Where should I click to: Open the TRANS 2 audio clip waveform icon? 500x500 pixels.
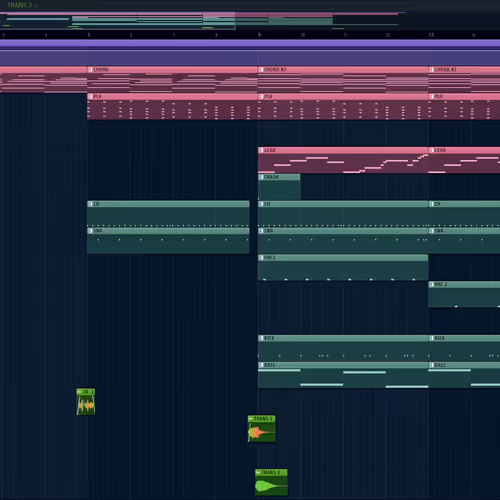251,419
